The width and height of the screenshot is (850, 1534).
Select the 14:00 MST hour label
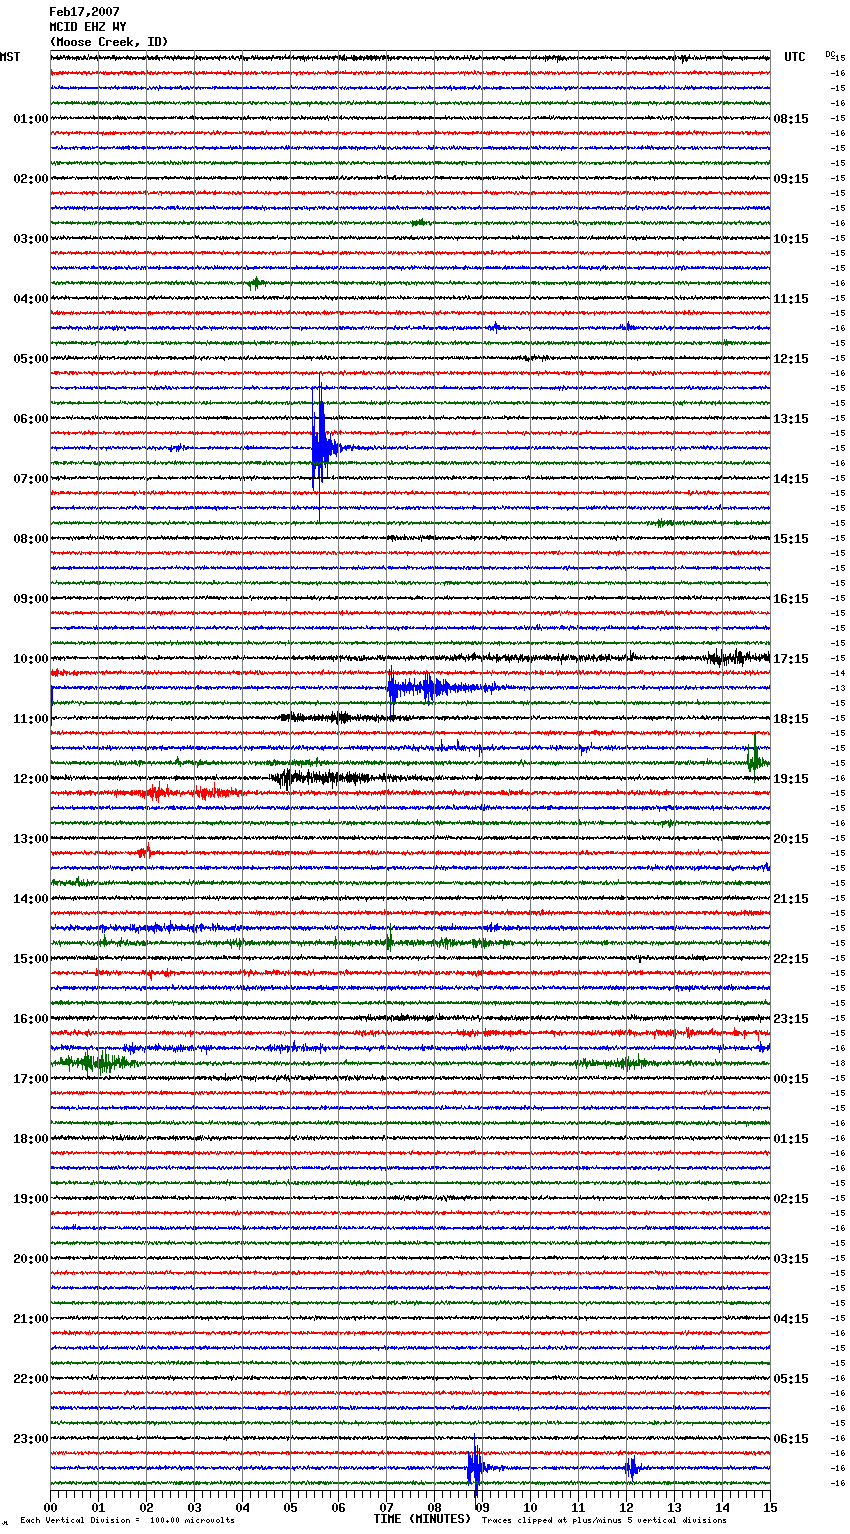31,899
